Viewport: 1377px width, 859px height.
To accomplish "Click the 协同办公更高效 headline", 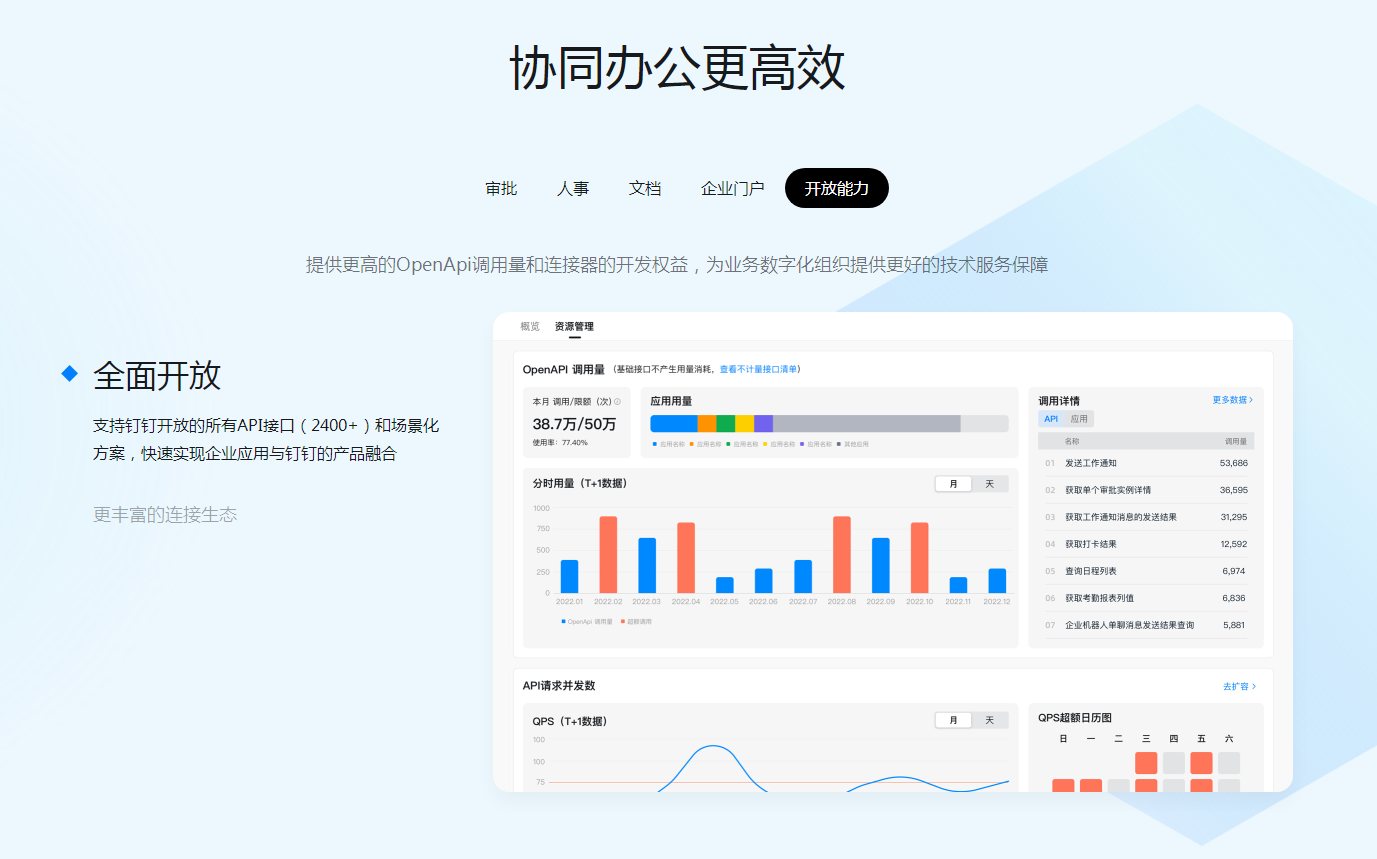I will [x=677, y=68].
